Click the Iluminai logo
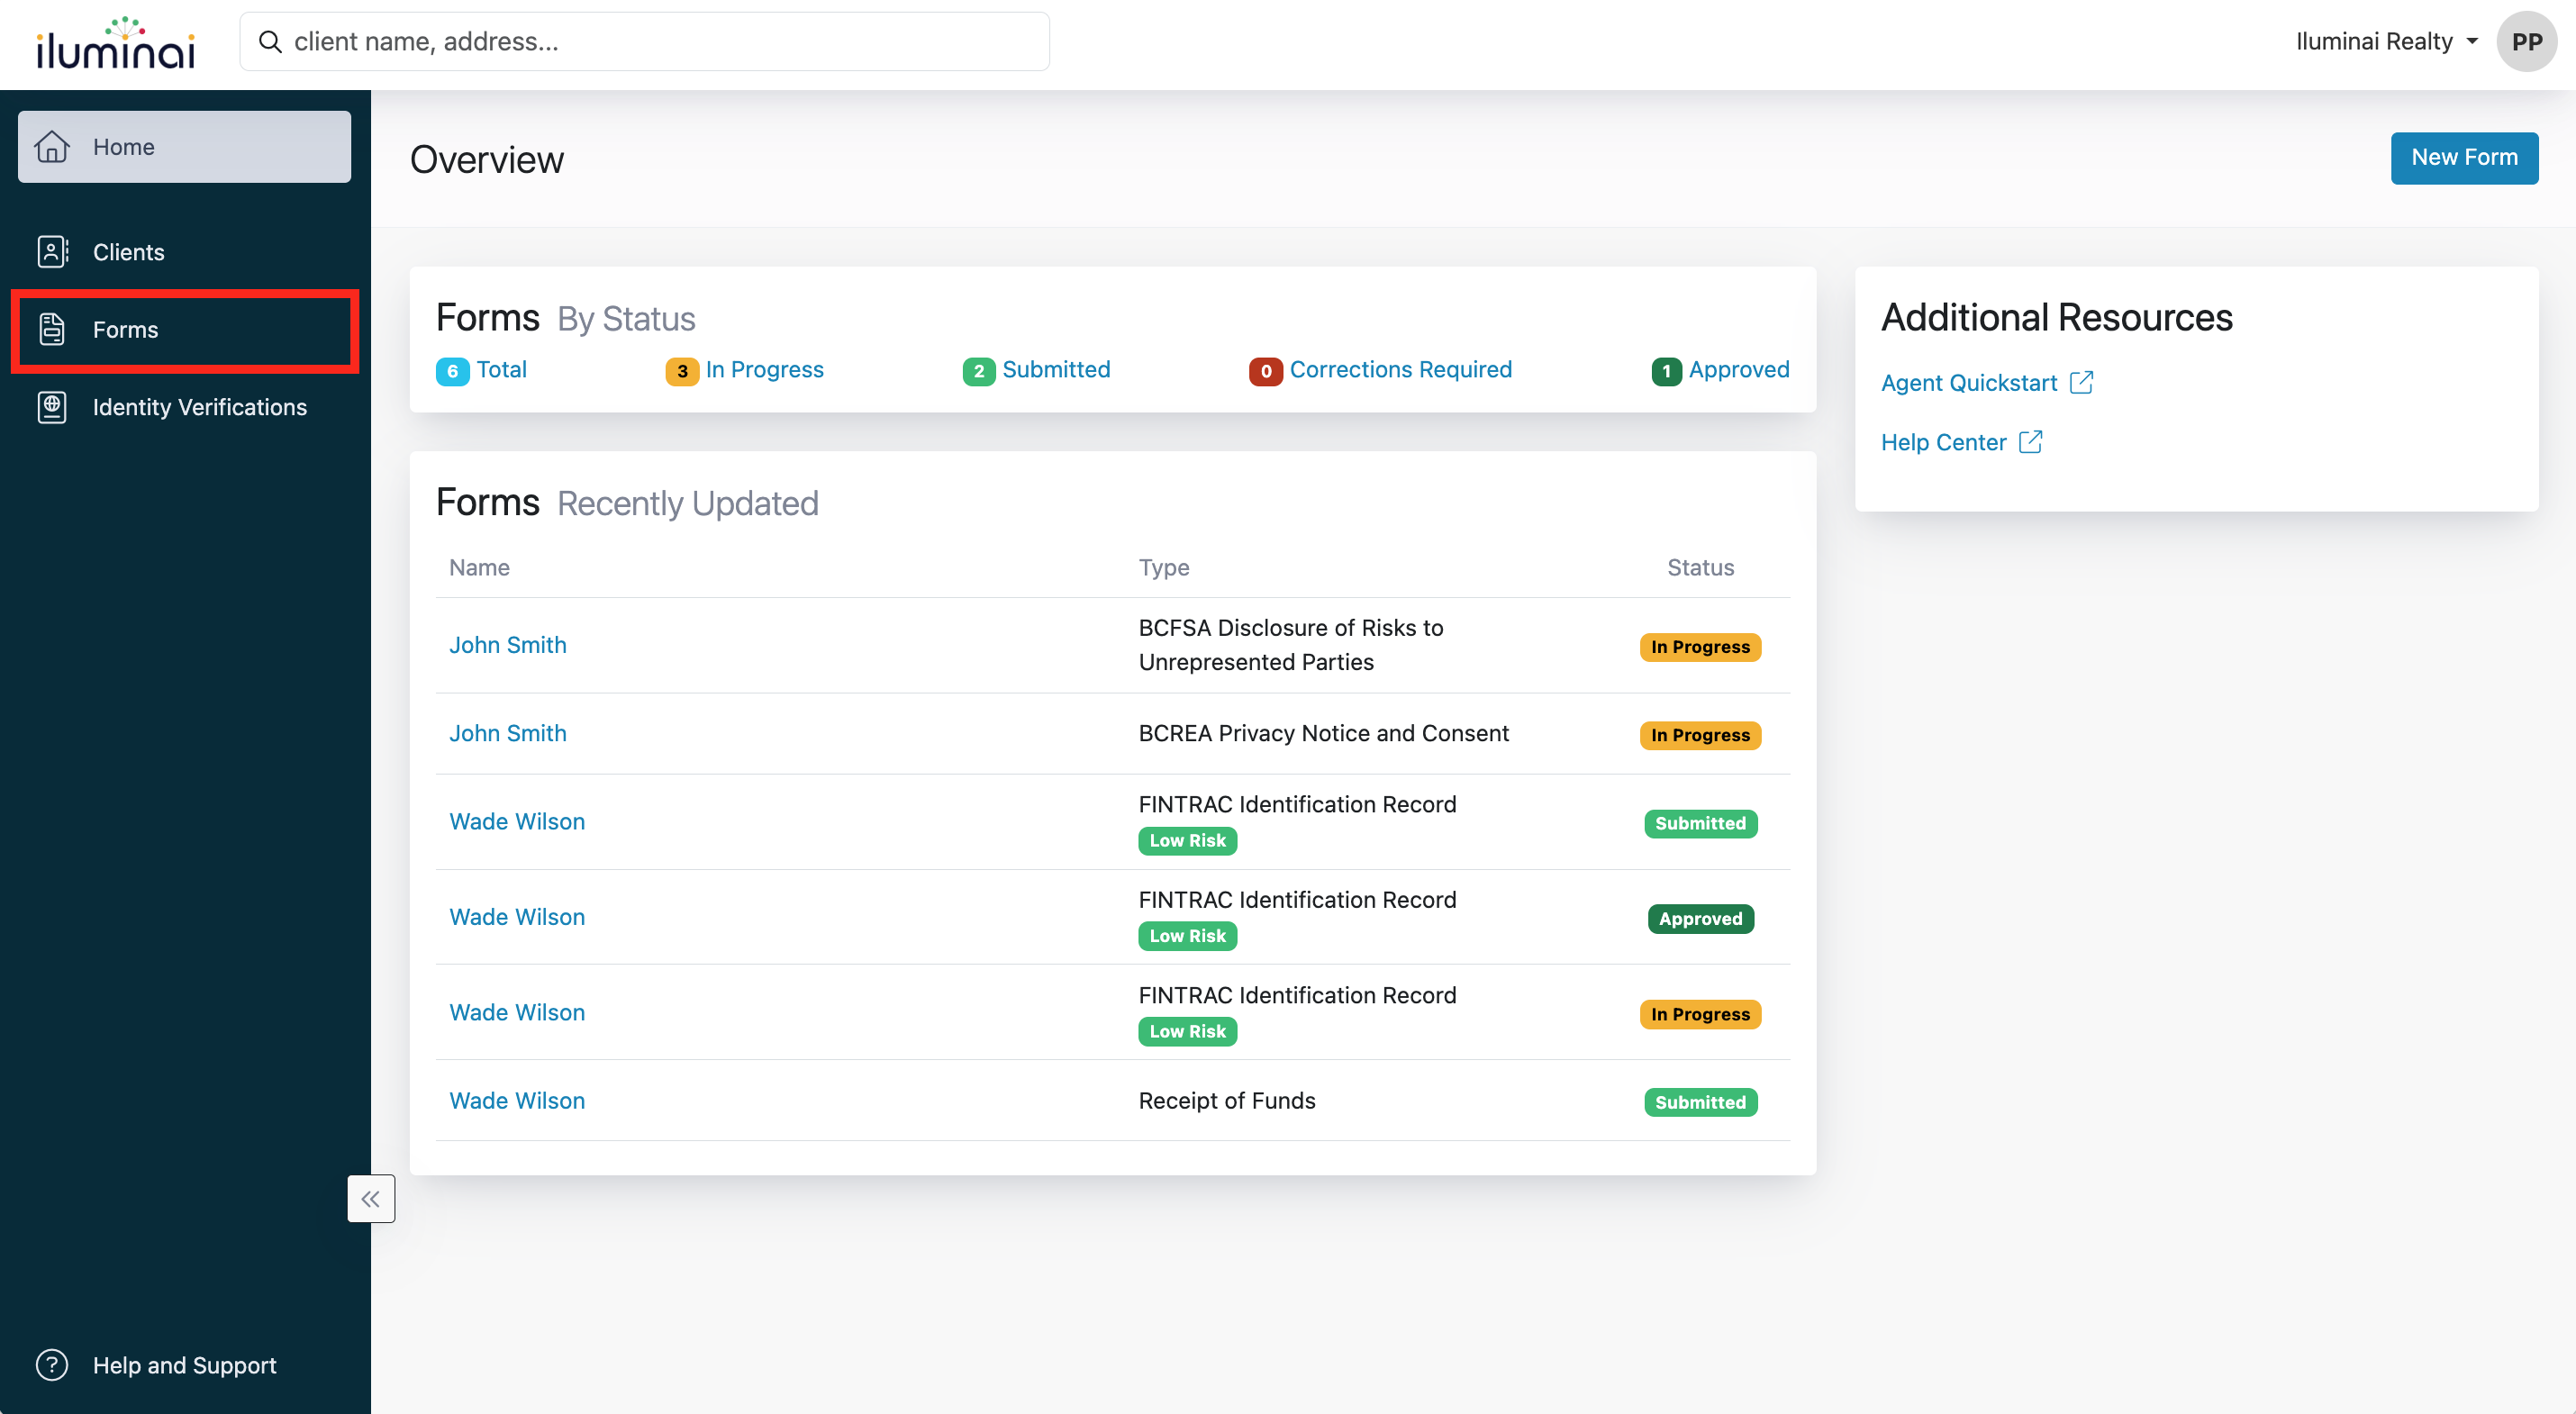Viewport: 2576px width, 1414px height. pos(115,44)
